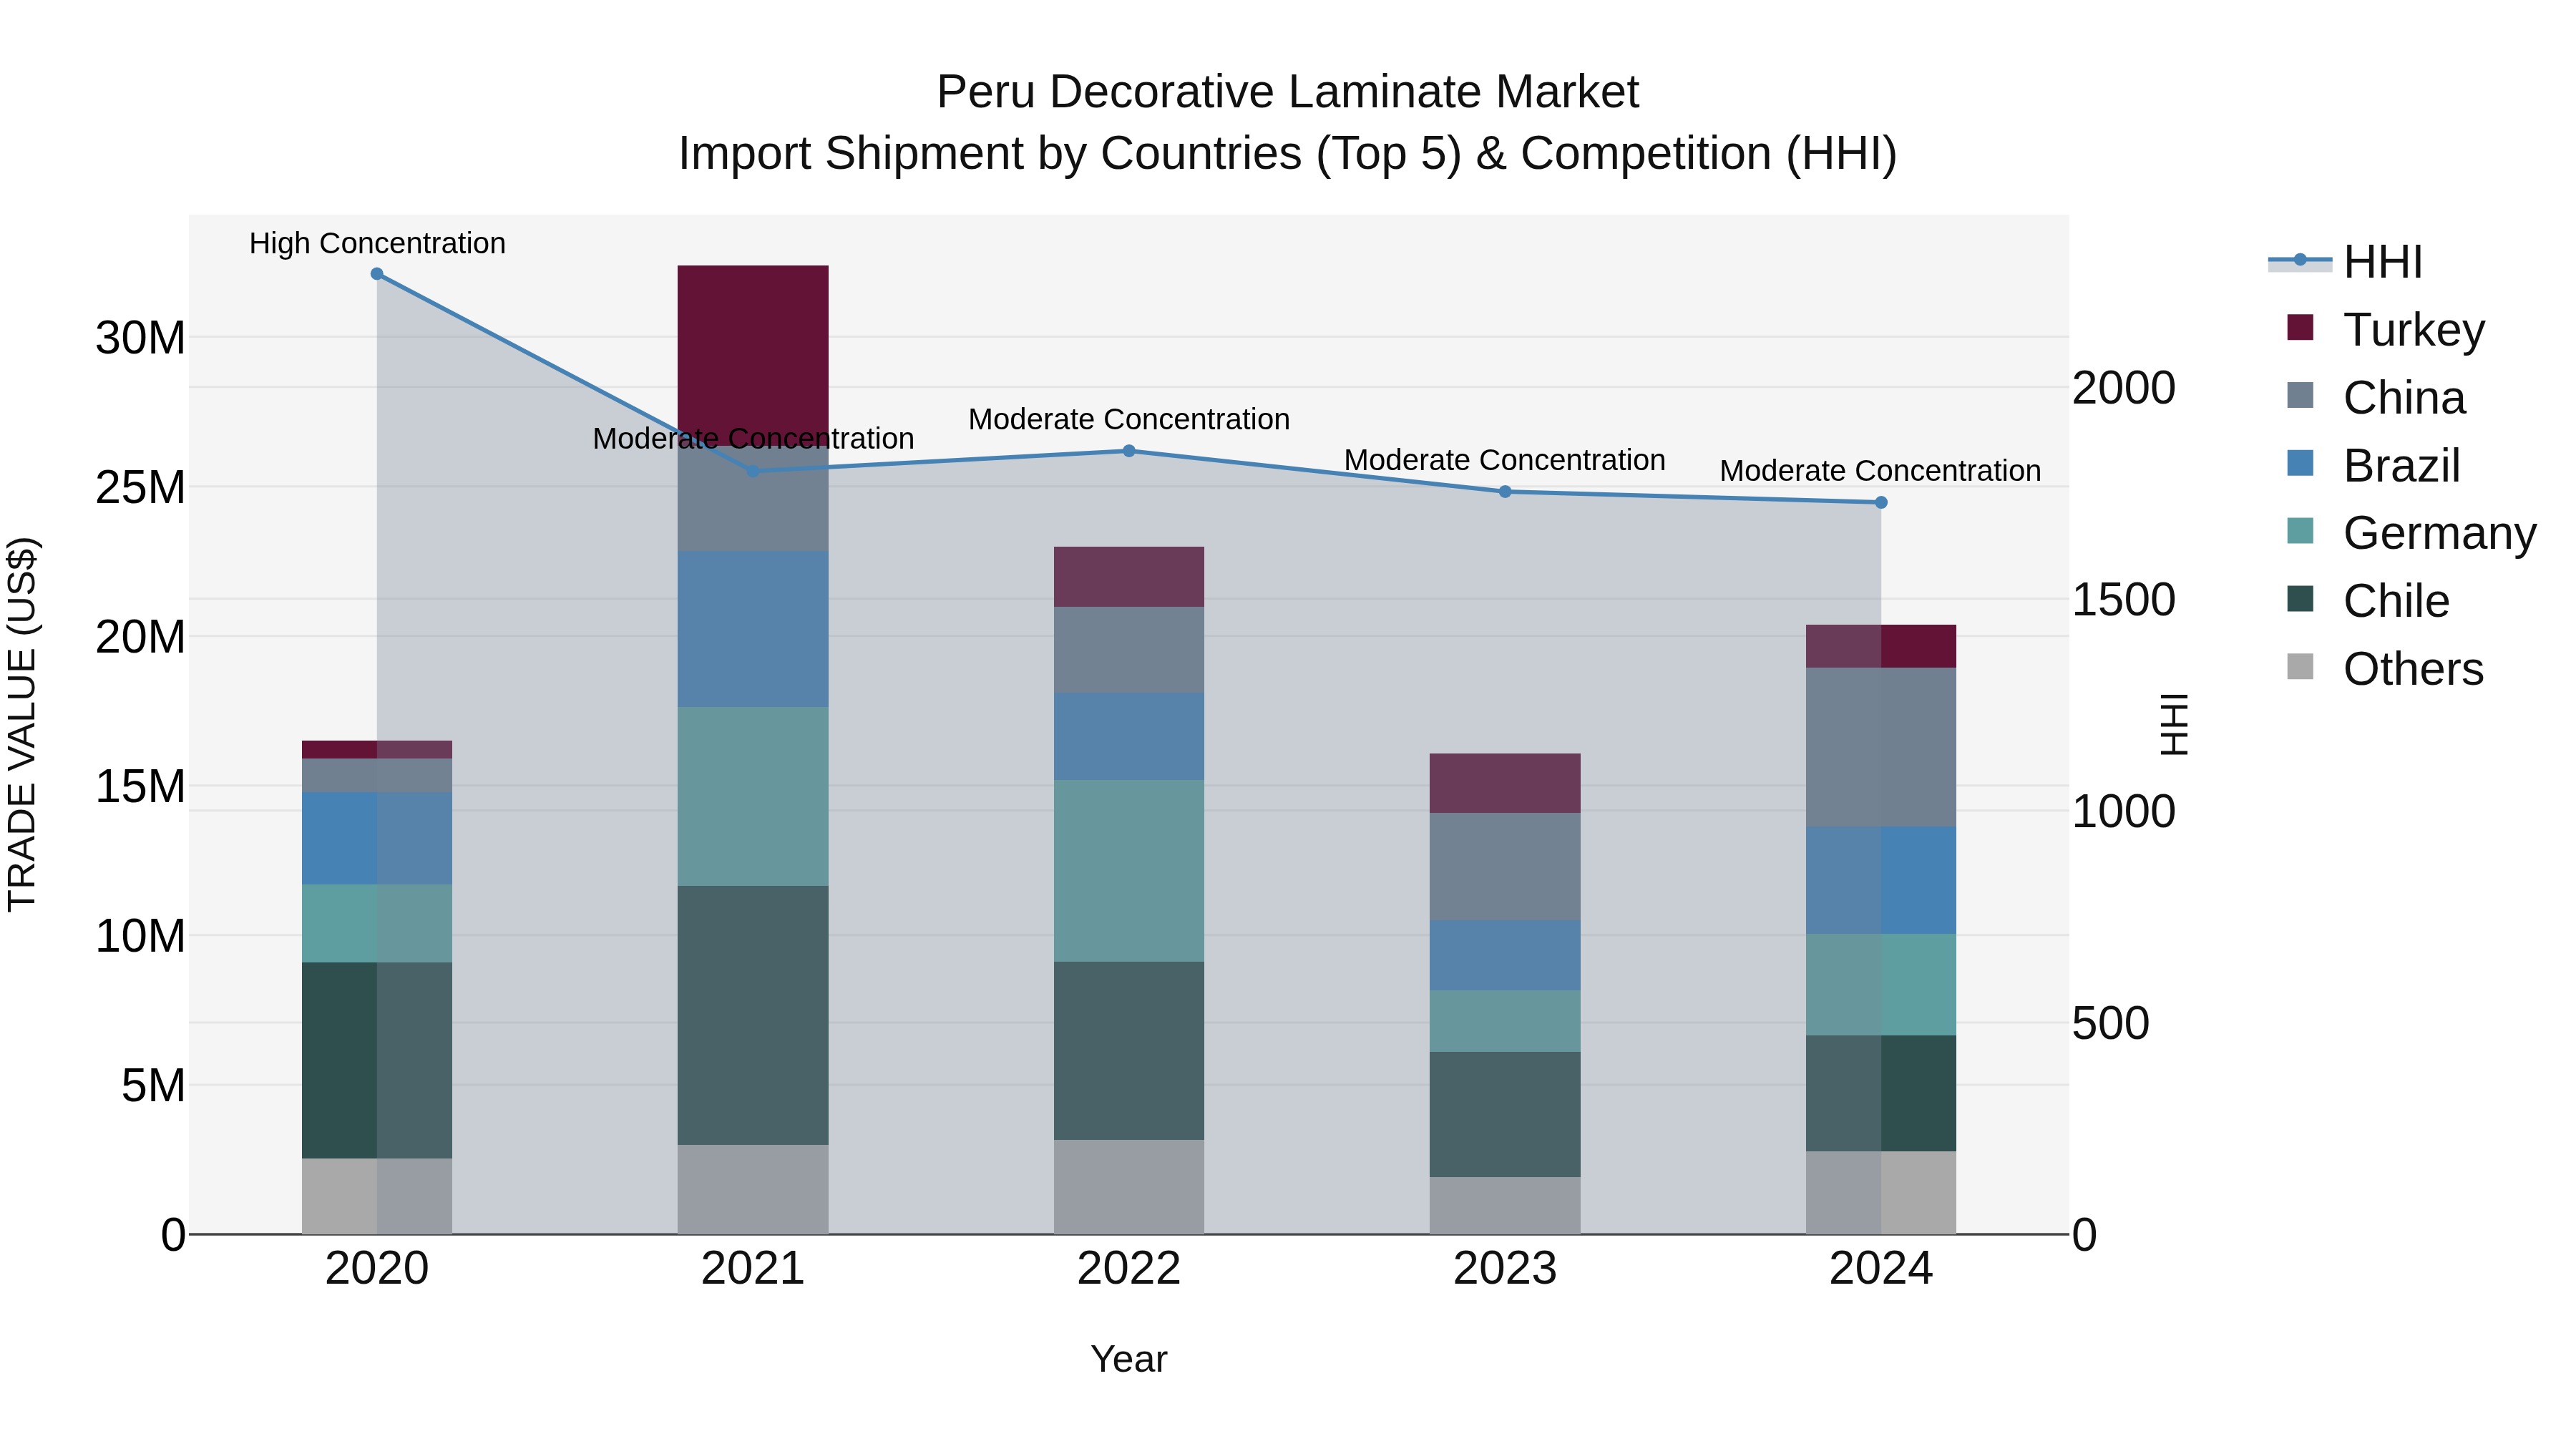Click the 30M y-axis tick label
Viewport: 2576px width, 1449px height.
(x=140, y=338)
